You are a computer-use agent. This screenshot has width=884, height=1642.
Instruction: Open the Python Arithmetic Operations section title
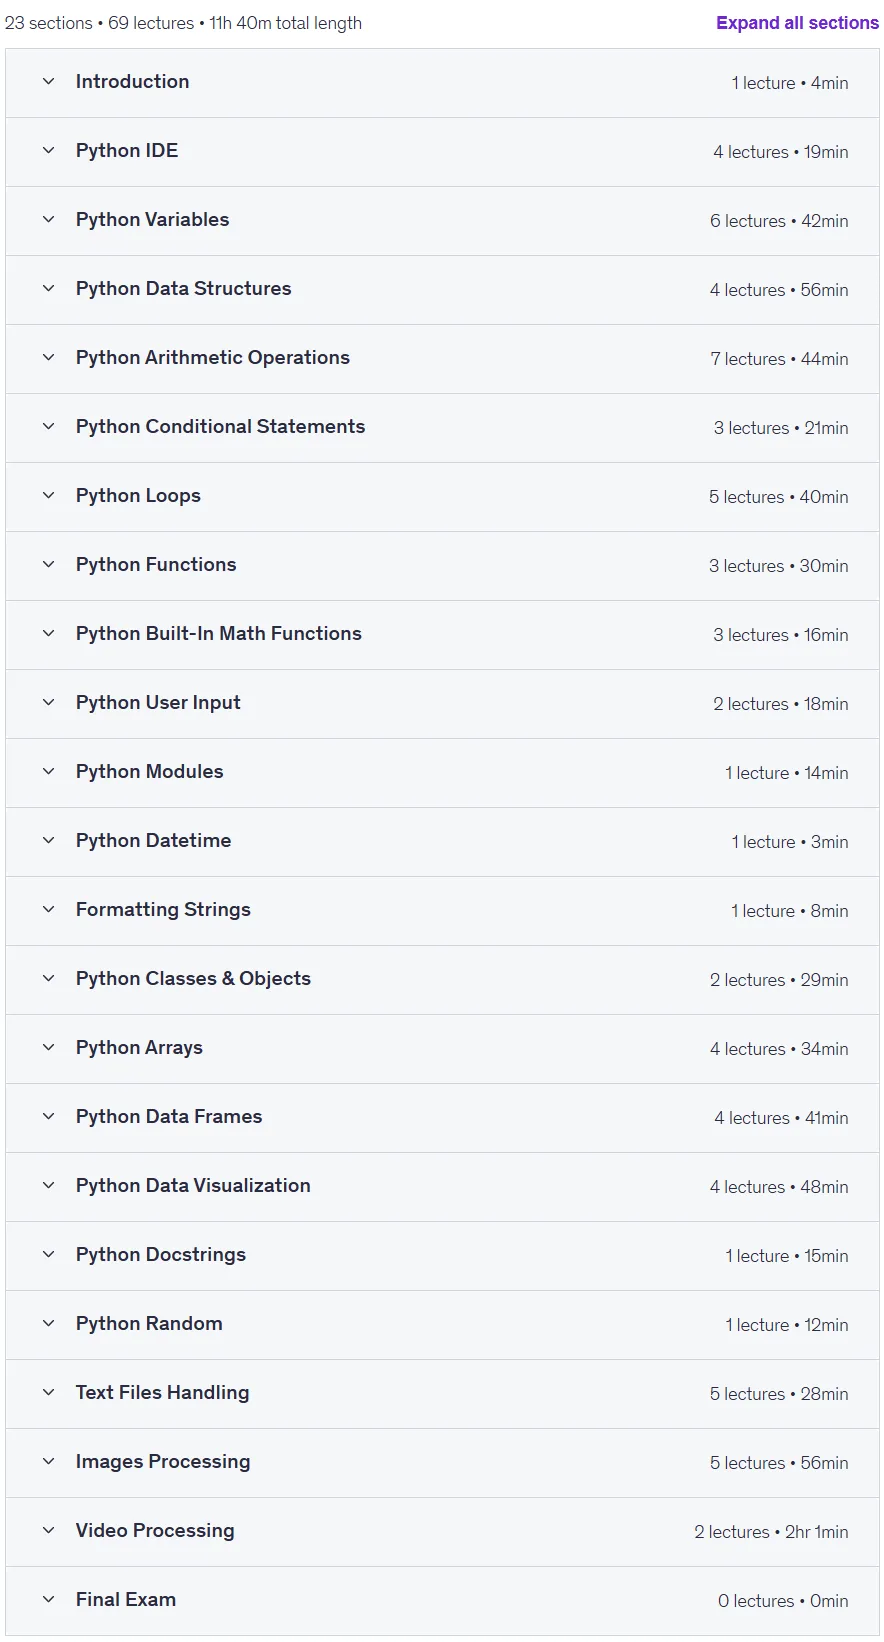click(213, 357)
